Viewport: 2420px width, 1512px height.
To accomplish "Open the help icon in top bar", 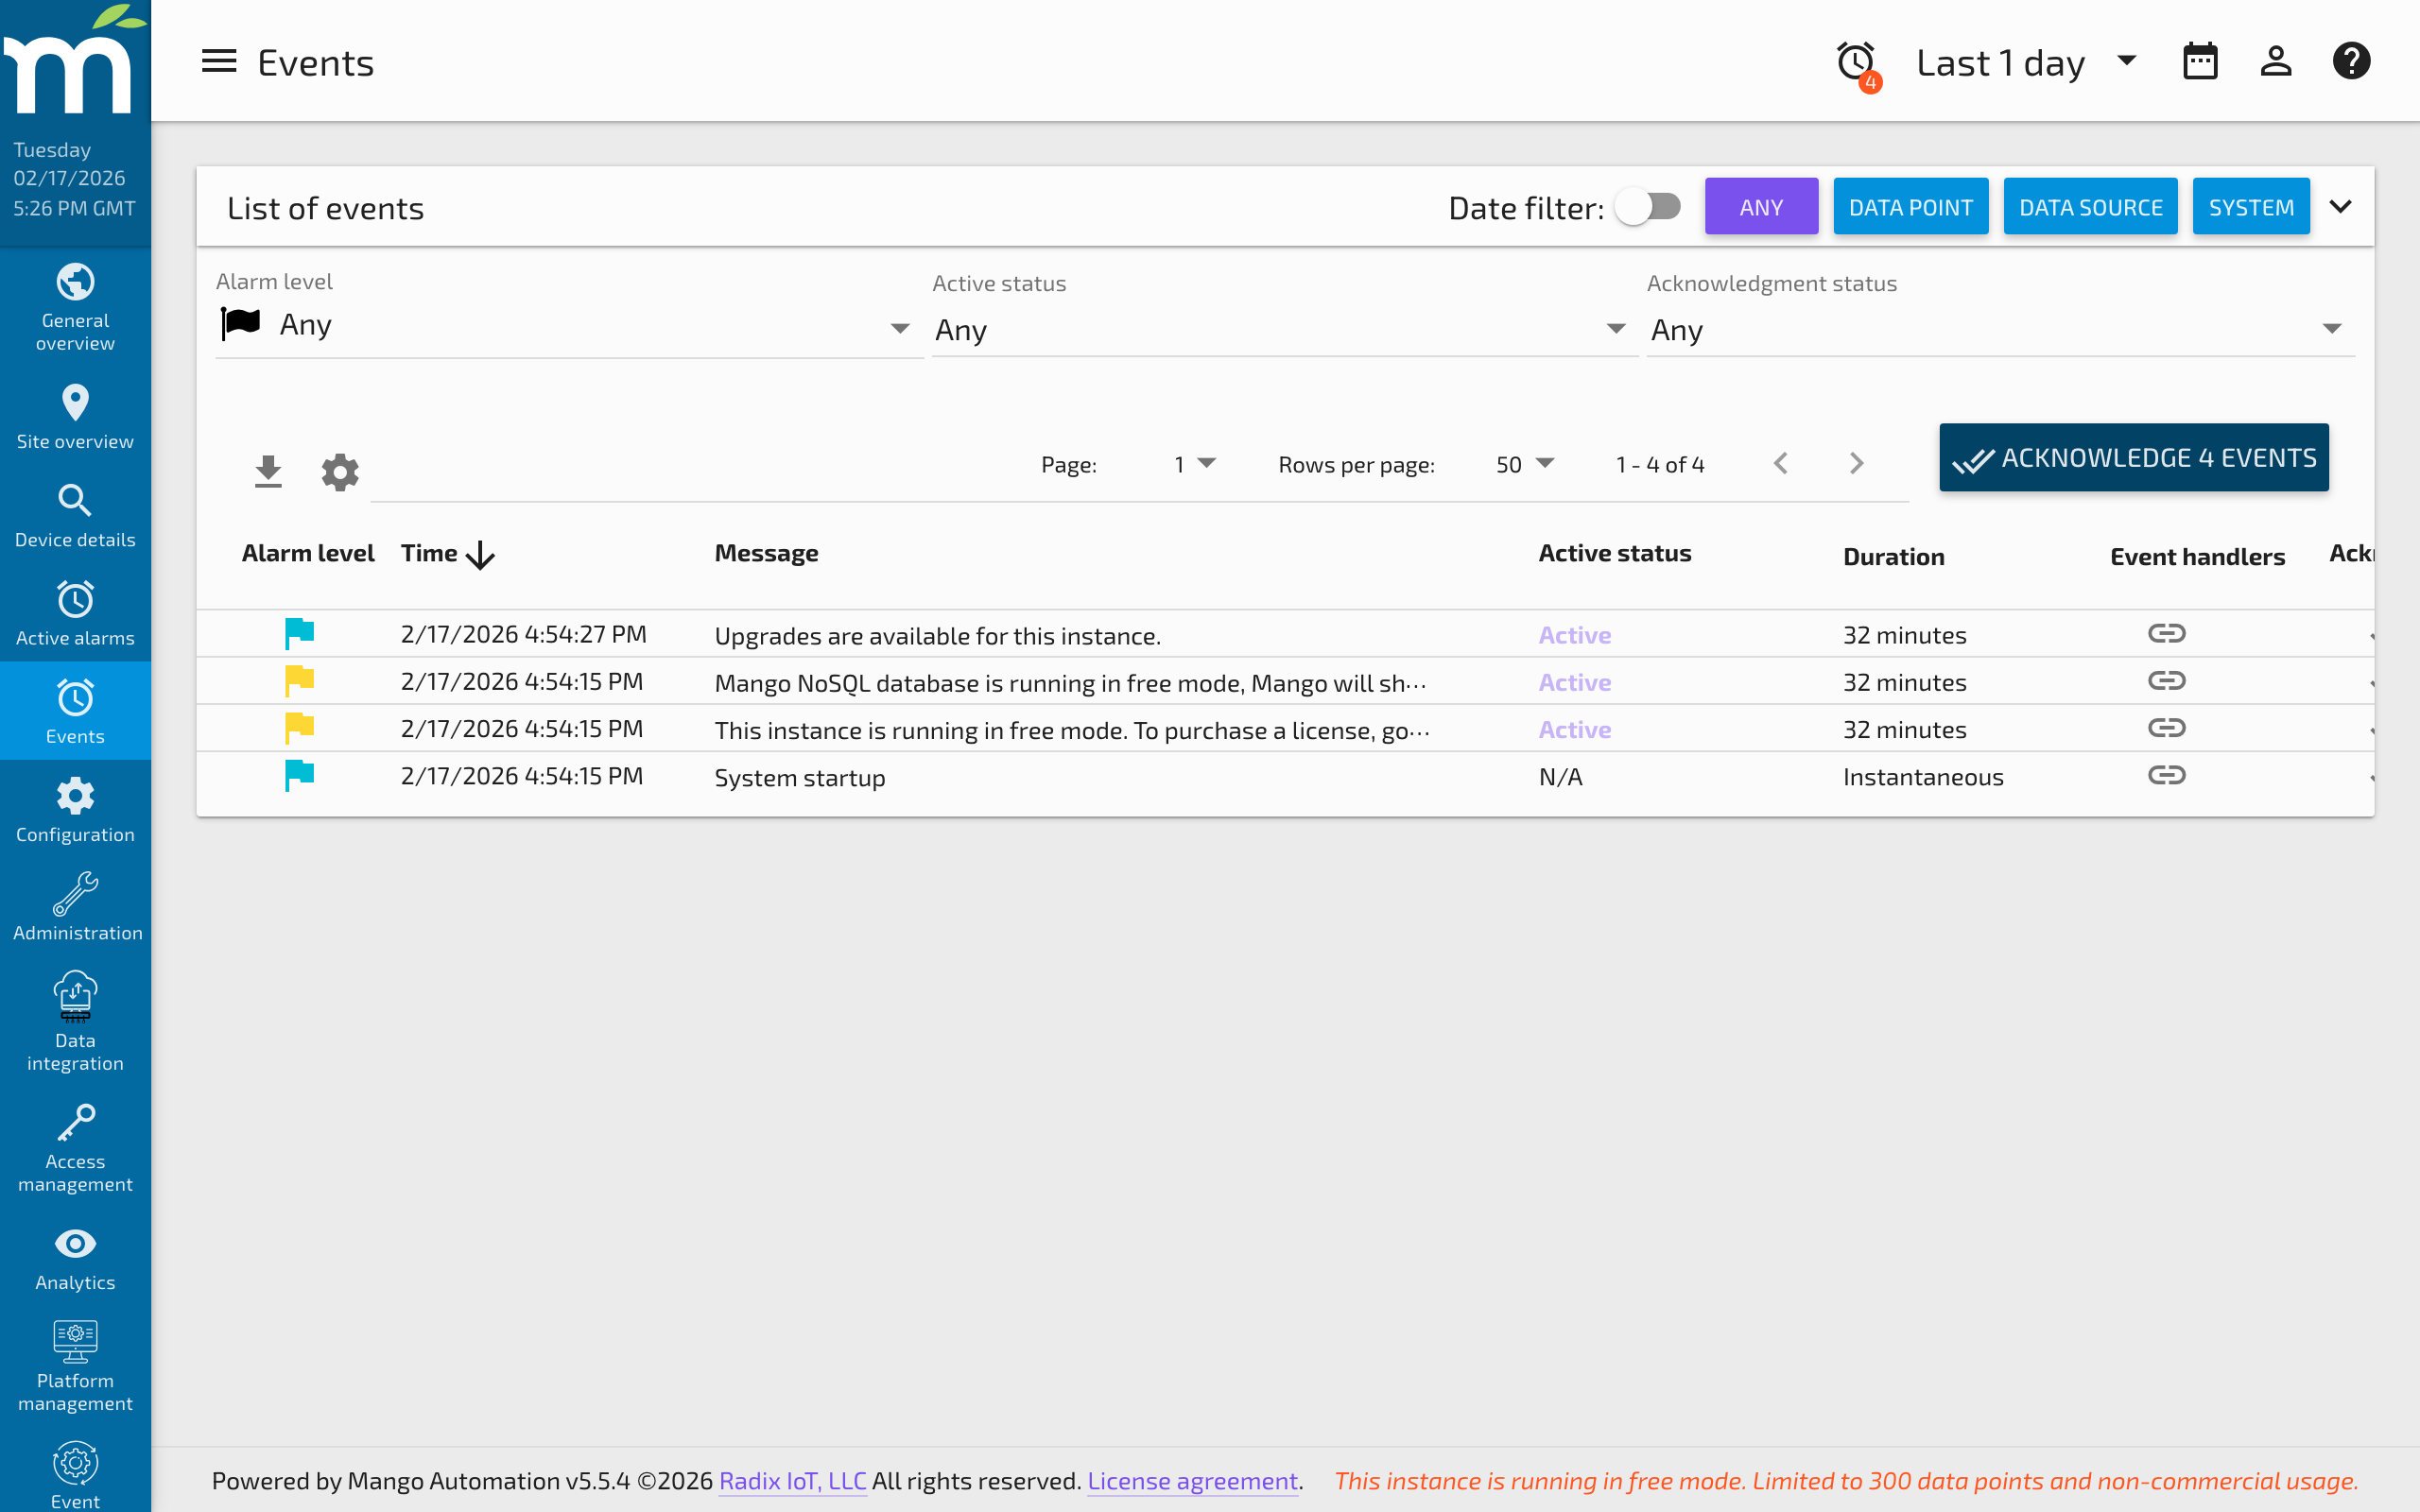I will click(x=2352, y=61).
